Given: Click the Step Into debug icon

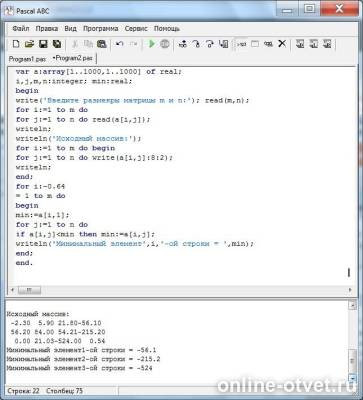Looking at the screenshot, I should click(183, 44).
